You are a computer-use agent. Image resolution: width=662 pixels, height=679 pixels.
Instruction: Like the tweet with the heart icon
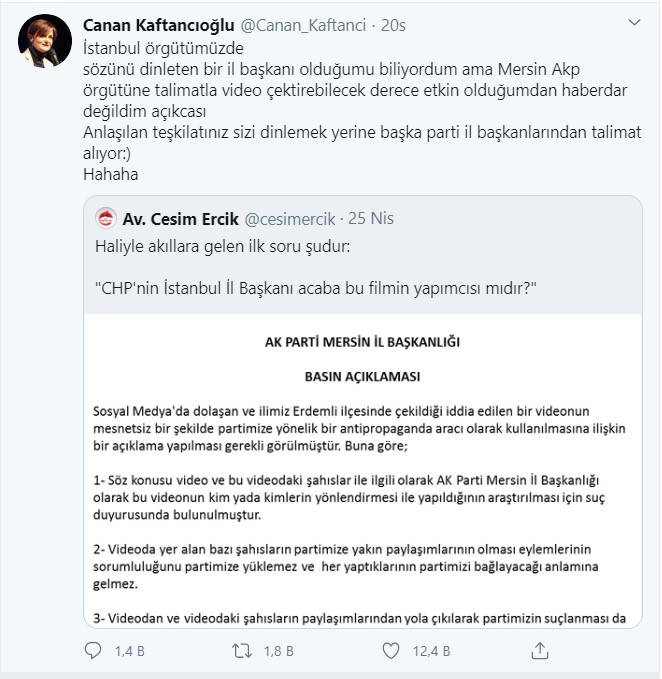point(393,651)
